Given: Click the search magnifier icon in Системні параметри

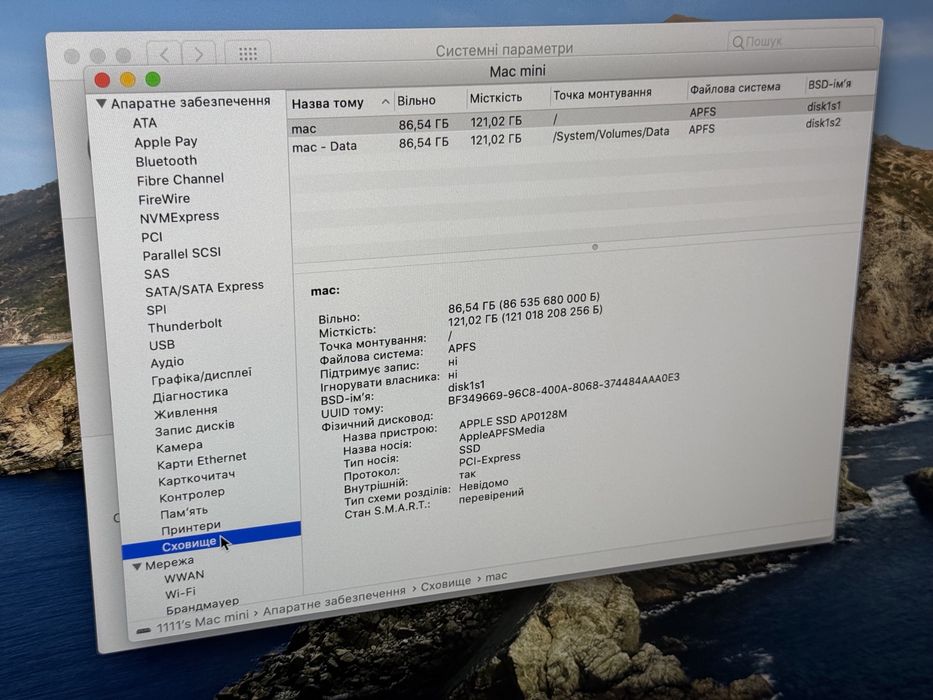Looking at the screenshot, I should [x=738, y=43].
